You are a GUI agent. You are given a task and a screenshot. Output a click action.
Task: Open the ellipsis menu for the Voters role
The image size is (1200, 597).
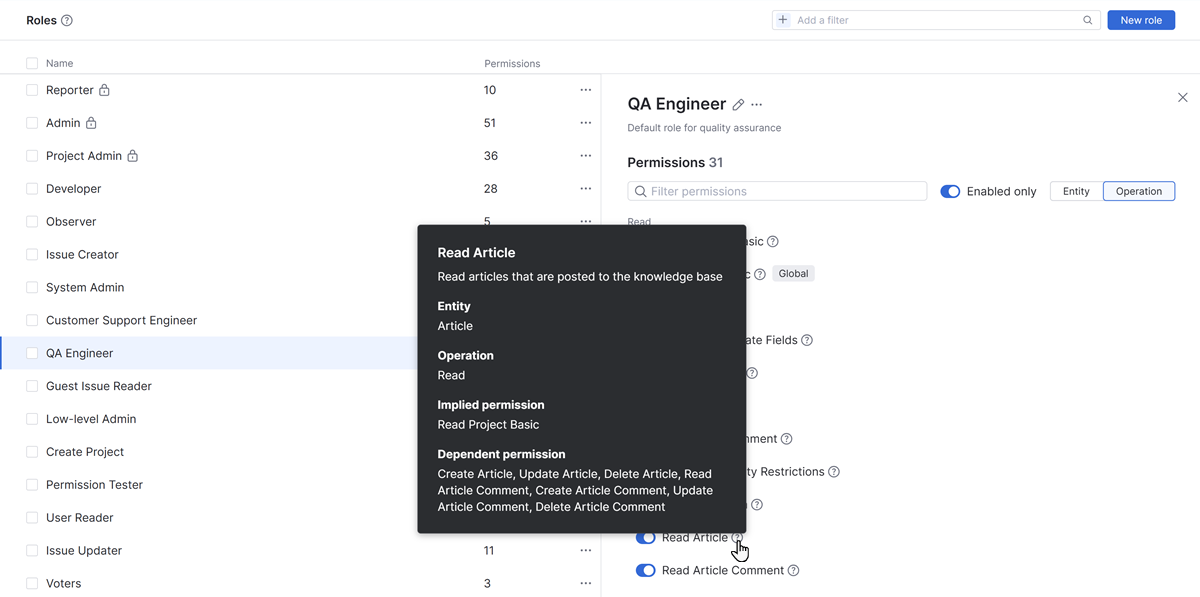(x=585, y=582)
